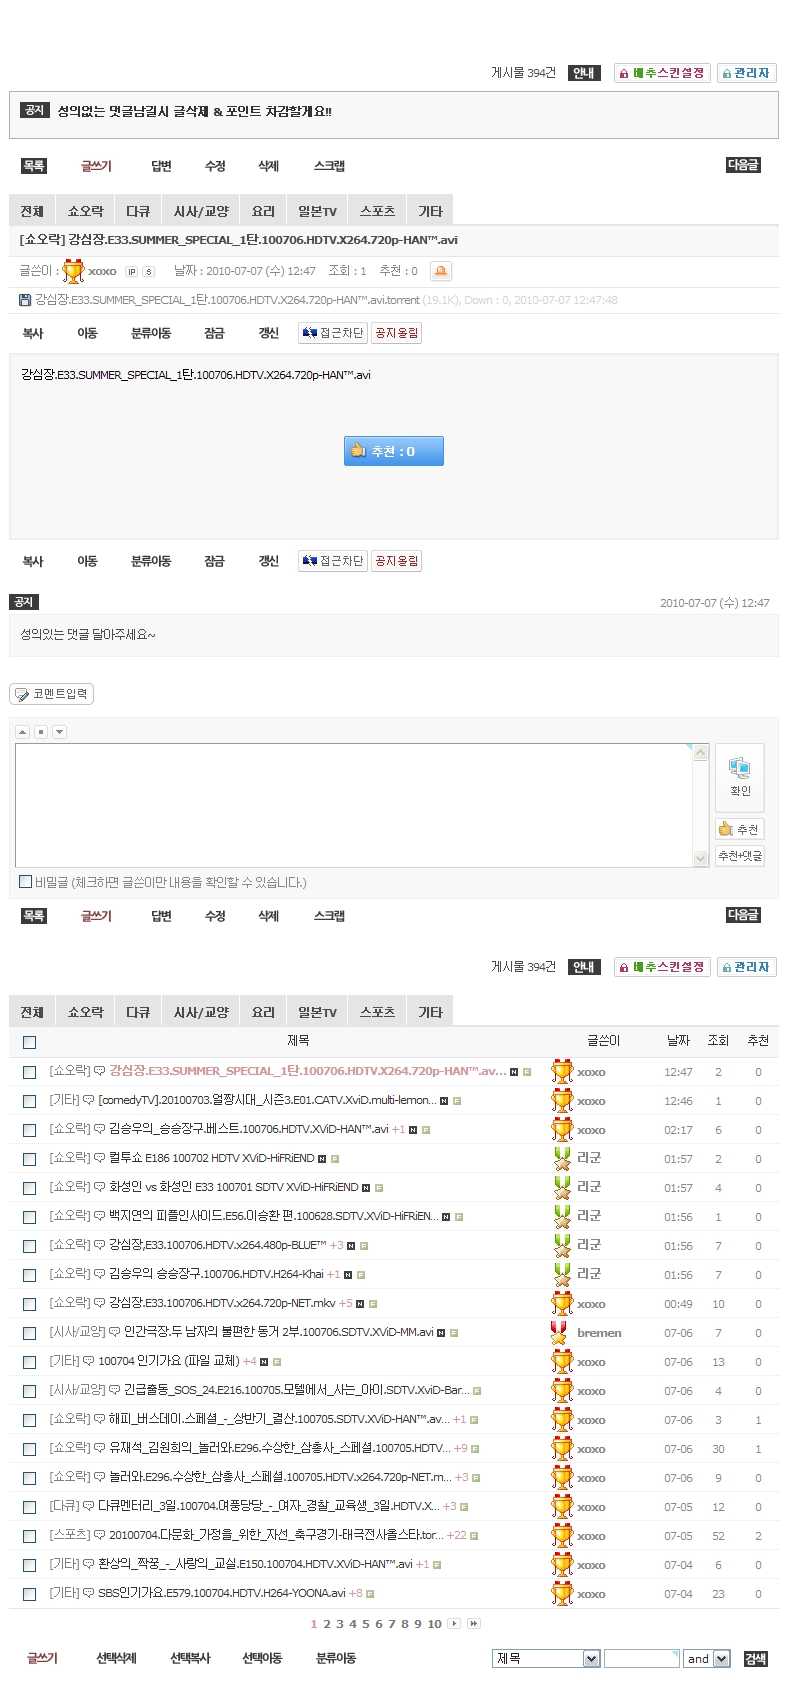Click the S icon next to author xoxo
Screen dimensions: 788x1700
149,271
